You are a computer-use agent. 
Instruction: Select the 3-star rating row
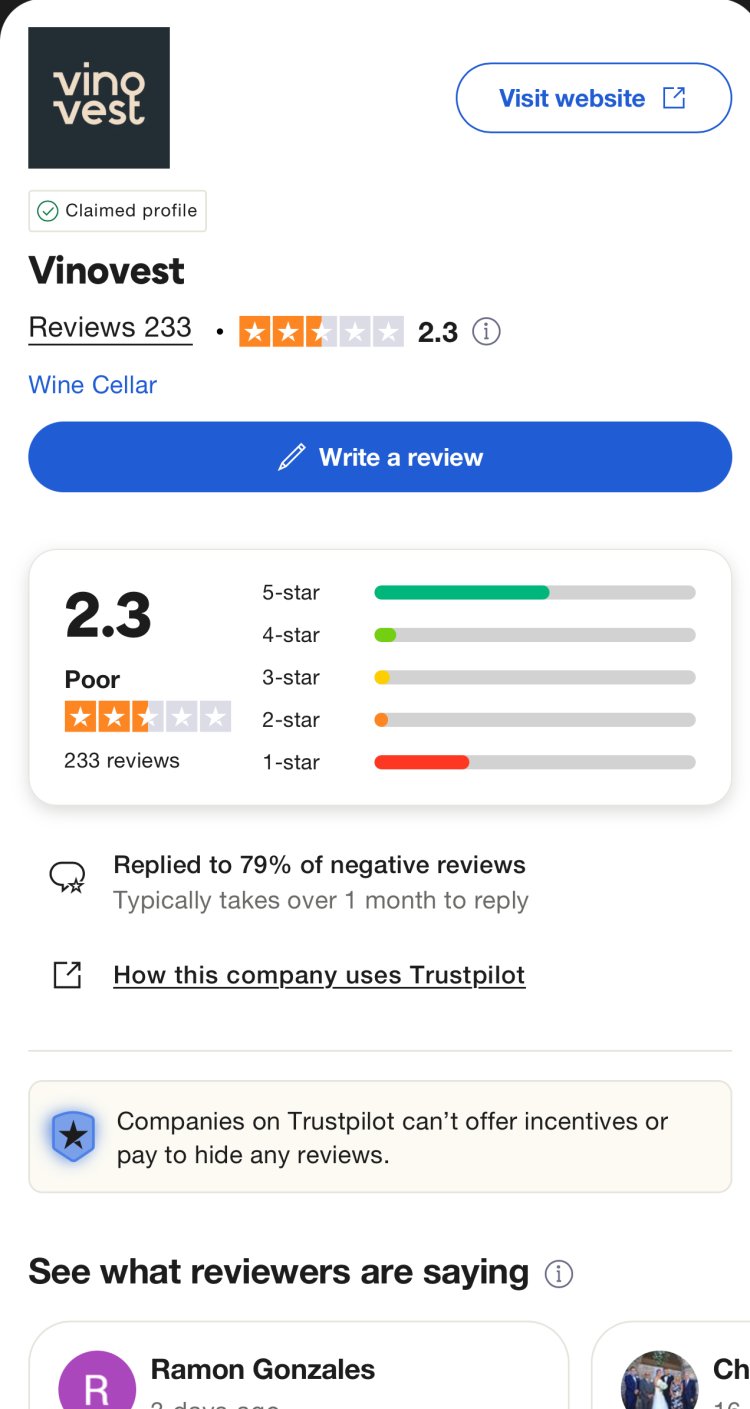[x=290, y=677]
